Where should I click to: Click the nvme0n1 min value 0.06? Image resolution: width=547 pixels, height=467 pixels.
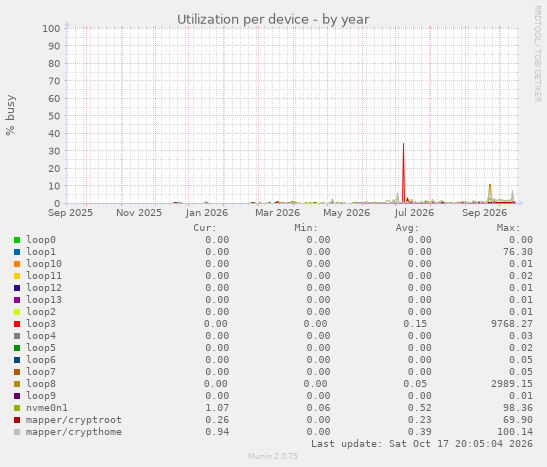(318, 407)
